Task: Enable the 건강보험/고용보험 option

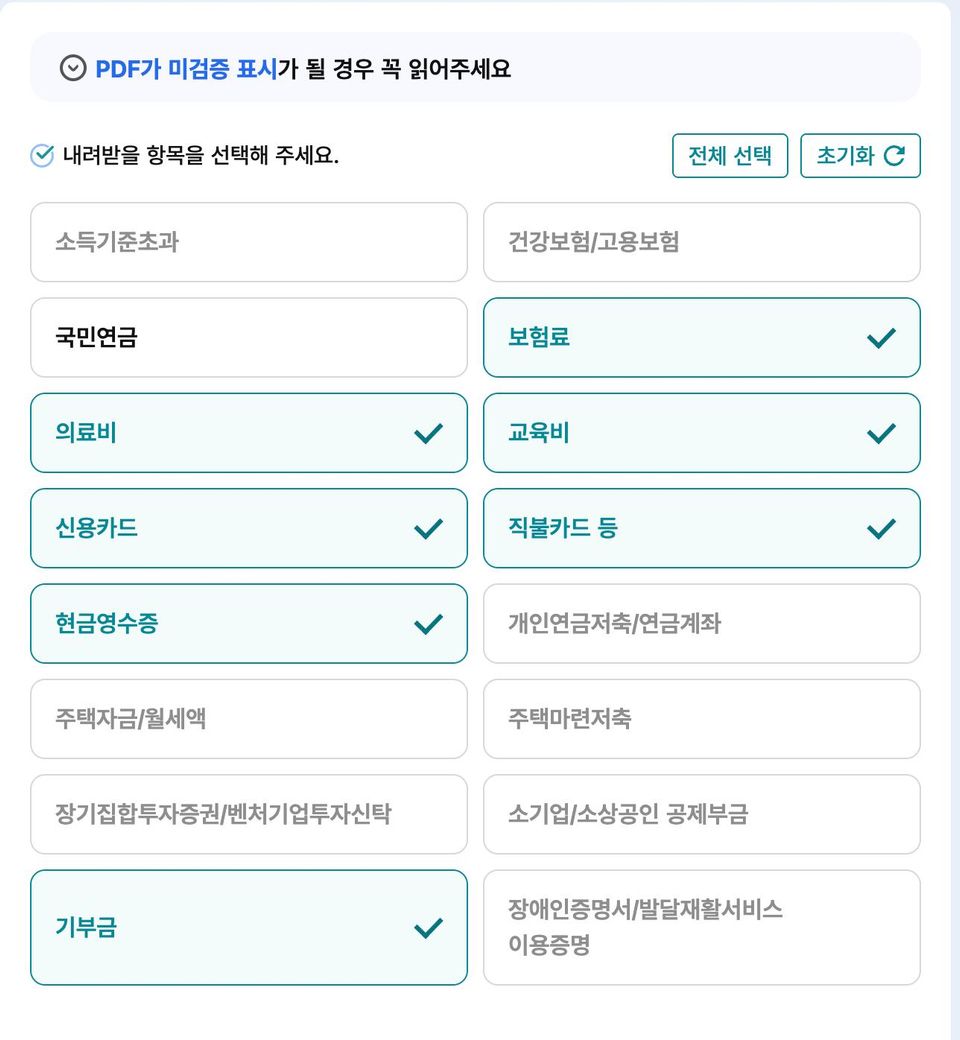Action: point(701,242)
